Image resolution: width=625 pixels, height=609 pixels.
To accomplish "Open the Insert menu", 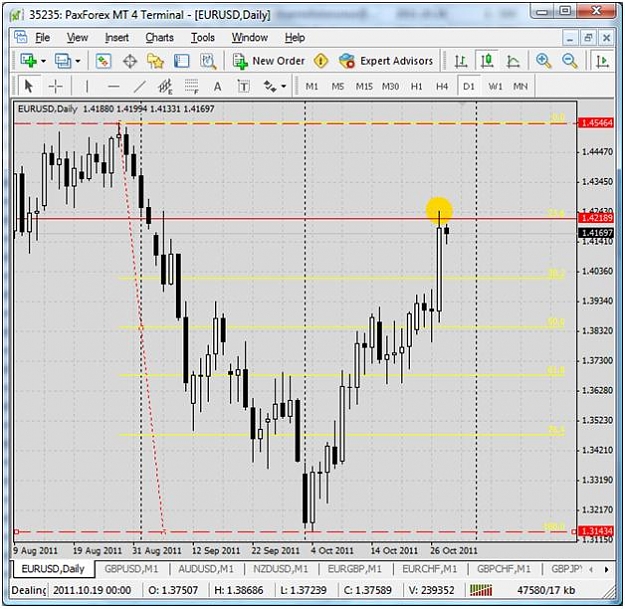I will tap(117, 37).
